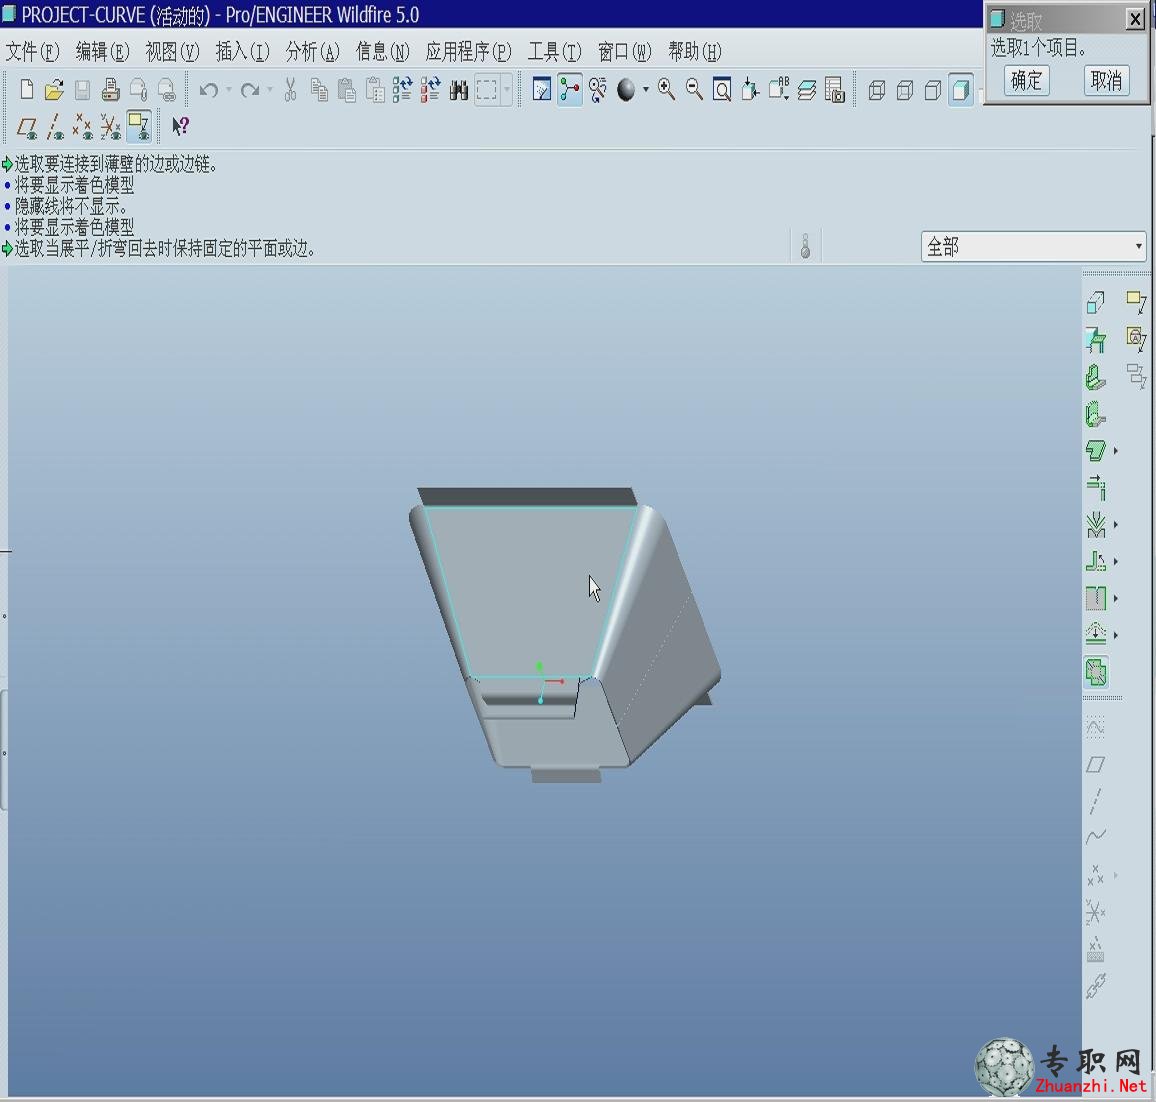Open the 视图(V) menu
Image resolution: width=1156 pixels, height=1102 pixels.
[x=173, y=52]
